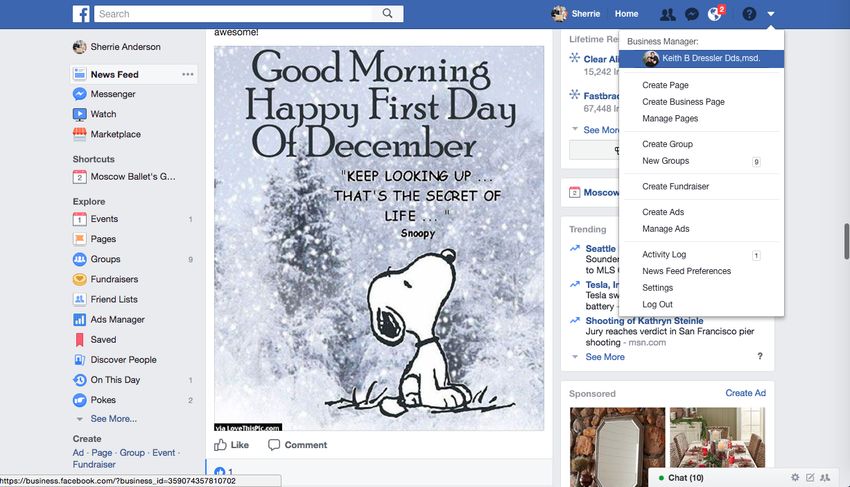Viewport: 850px width, 487px height.
Task: Choose Create Business Page from menu
Action: tap(683, 102)
